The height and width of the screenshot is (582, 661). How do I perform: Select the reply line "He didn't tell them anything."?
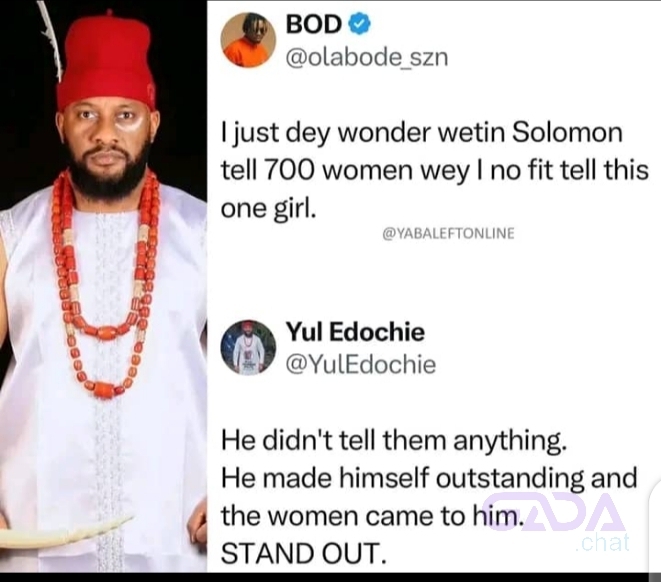point(394,441)
